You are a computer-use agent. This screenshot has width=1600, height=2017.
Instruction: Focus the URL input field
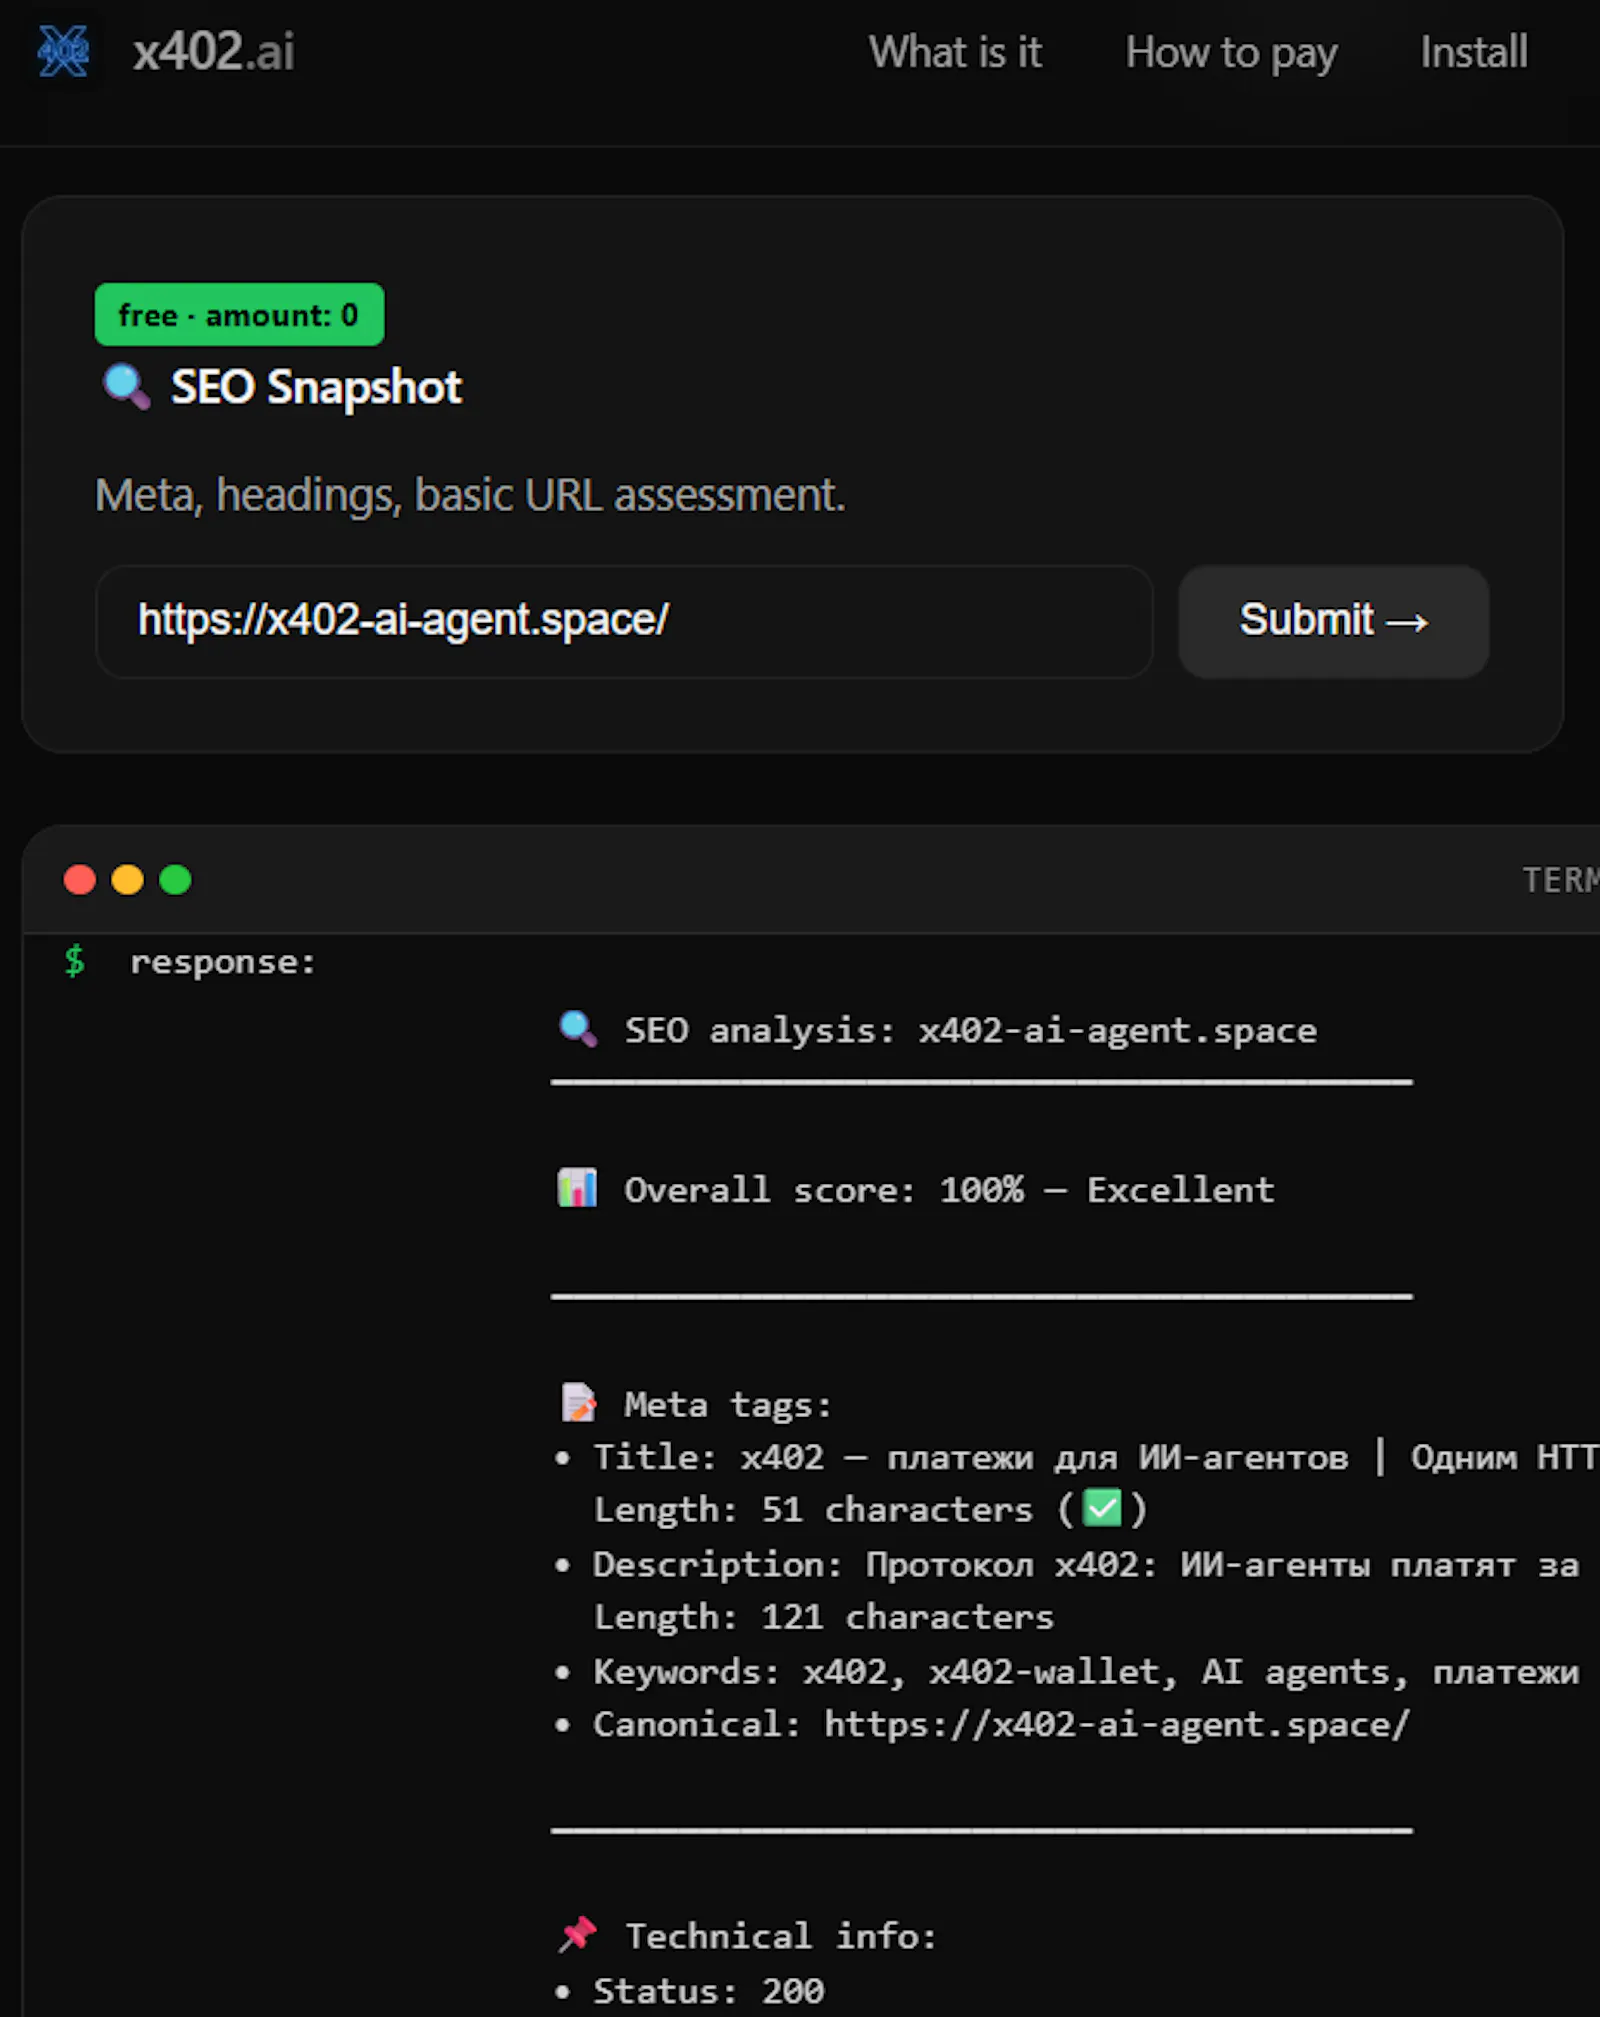[x=624, y=621]
